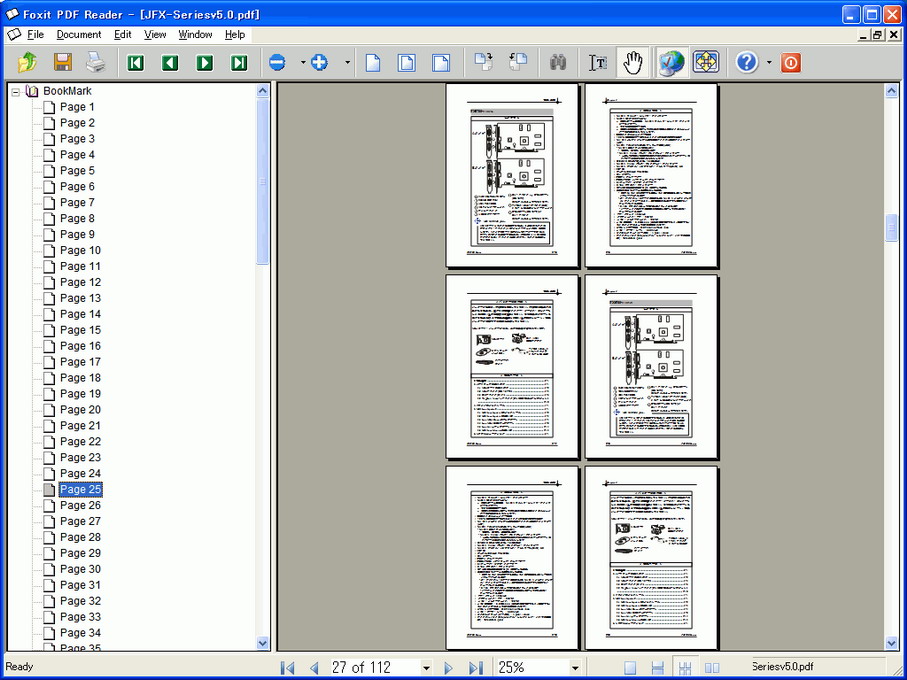Image resolution: width=907 pixels, height=680 pixels.
Task: Jump to bookmark Page 1
Action: tap(77, 107)
